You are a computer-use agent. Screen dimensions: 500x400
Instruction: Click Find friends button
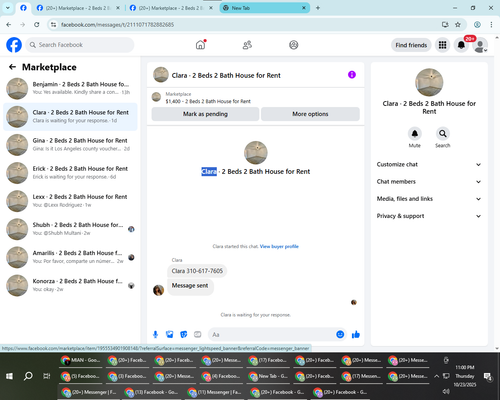click(x=411, y=45)
